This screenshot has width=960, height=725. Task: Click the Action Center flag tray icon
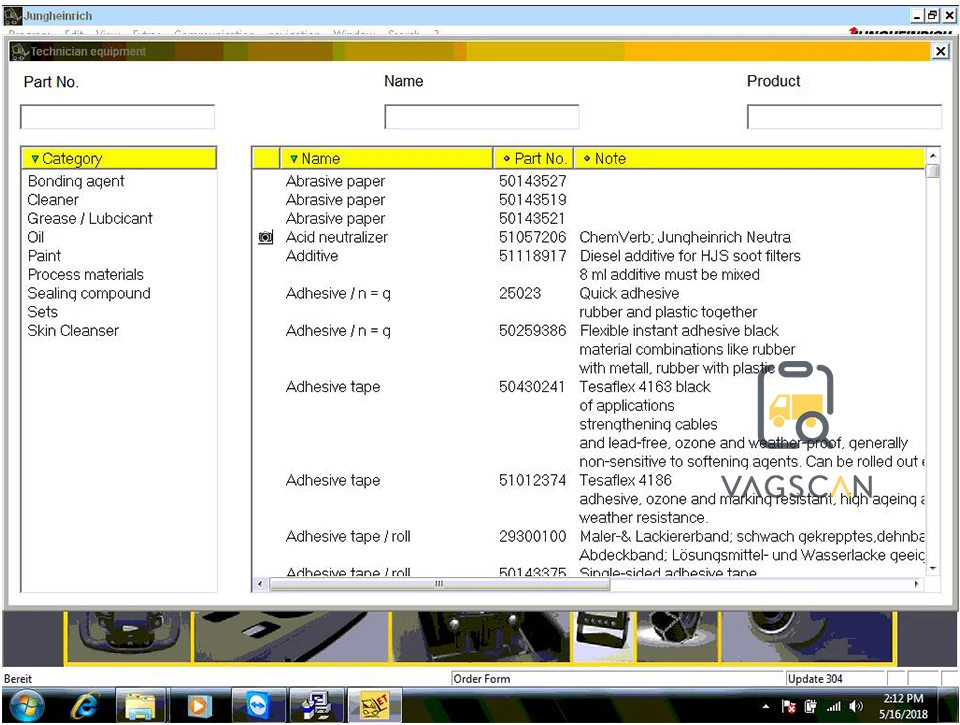(x=789, y=707)
